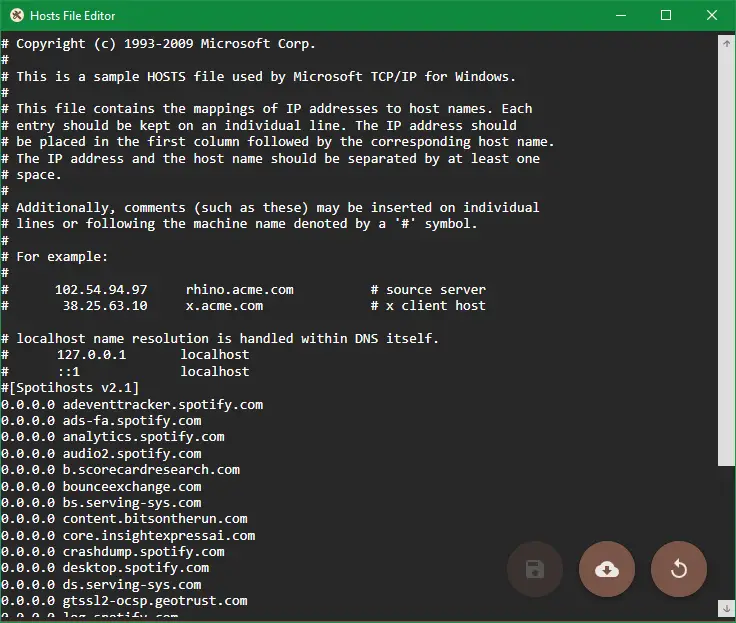Click the scrollbar up arrow

(727, 44)
